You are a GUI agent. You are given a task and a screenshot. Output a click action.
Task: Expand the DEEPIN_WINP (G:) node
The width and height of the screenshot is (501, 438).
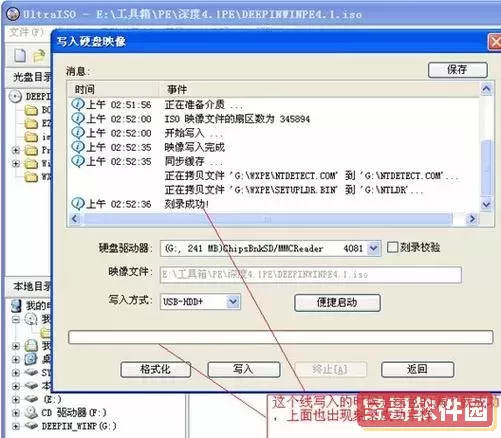15,426
